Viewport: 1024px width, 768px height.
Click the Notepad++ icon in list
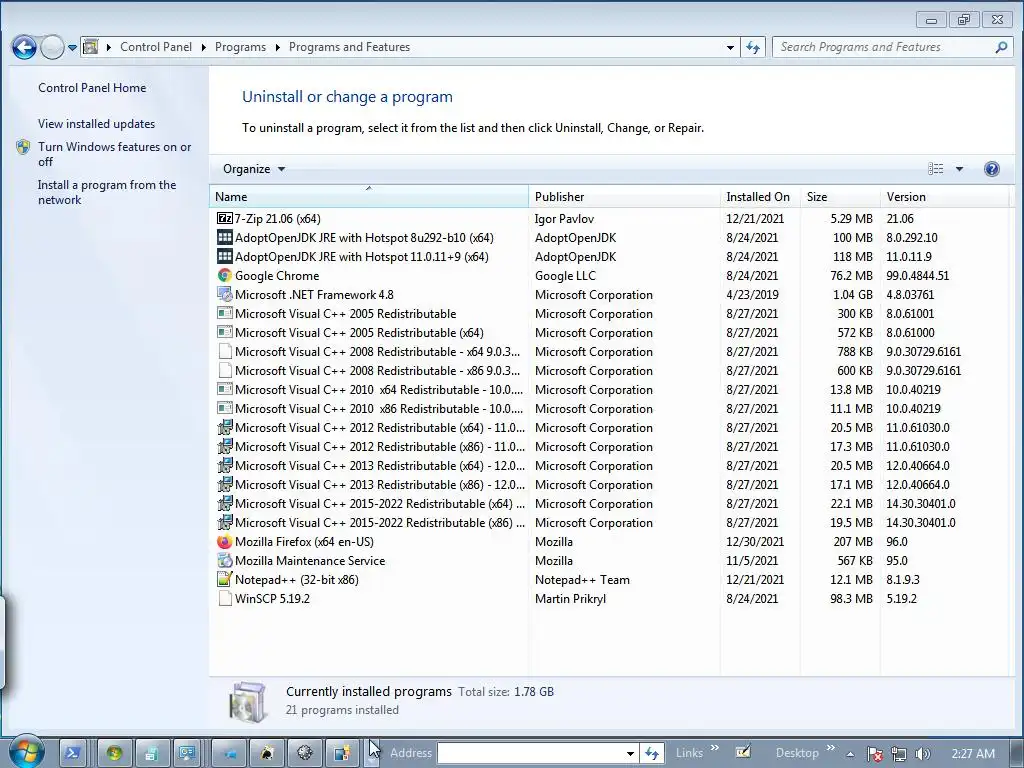(x=225, y=580)
